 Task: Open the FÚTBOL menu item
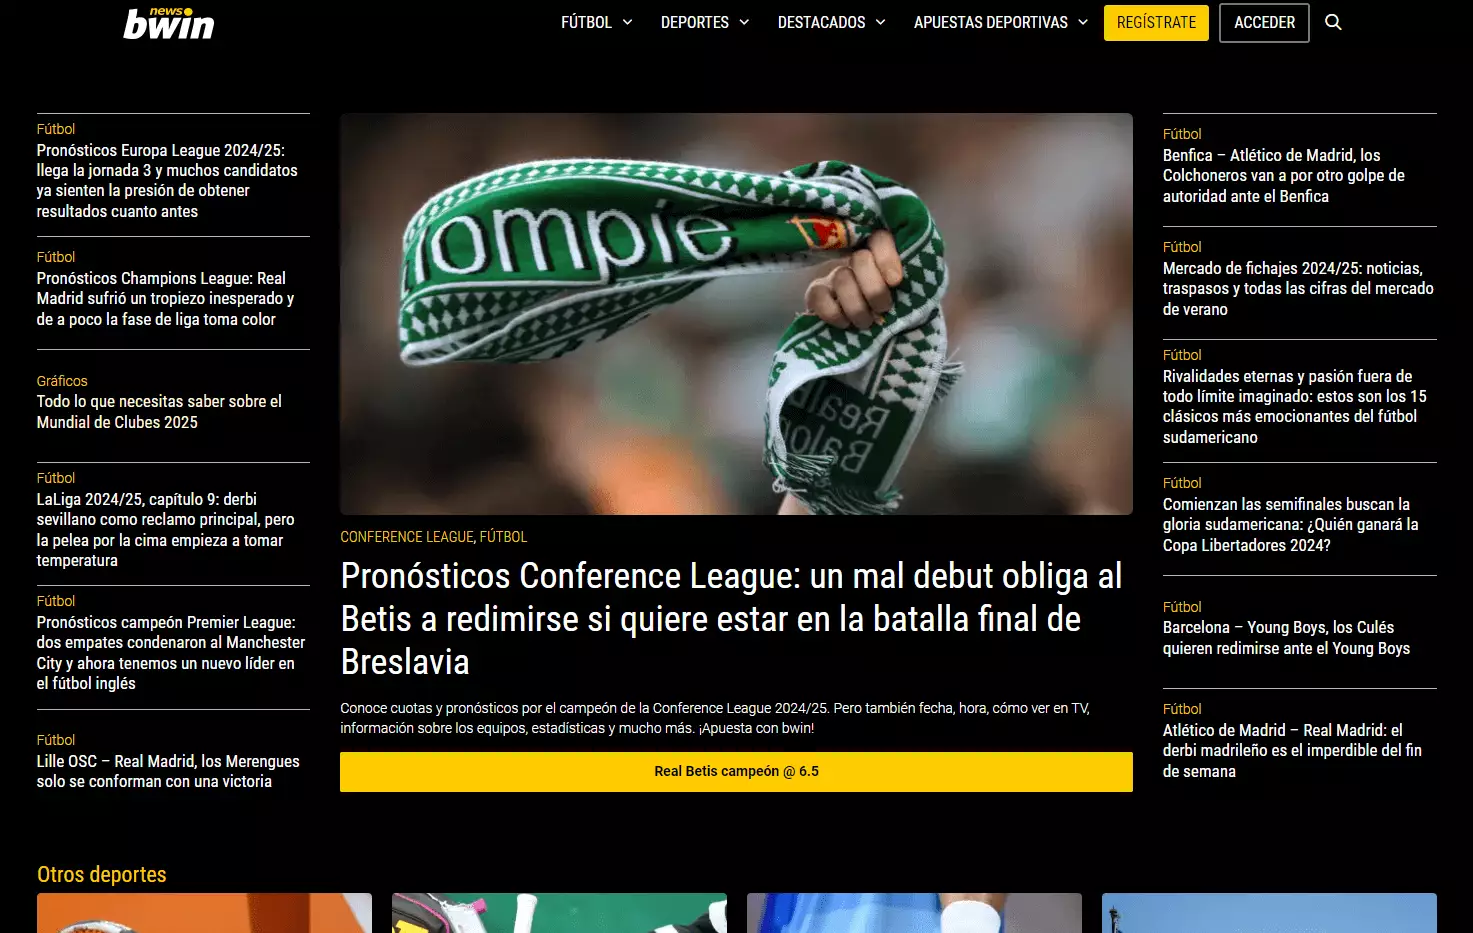pos(586,22)
